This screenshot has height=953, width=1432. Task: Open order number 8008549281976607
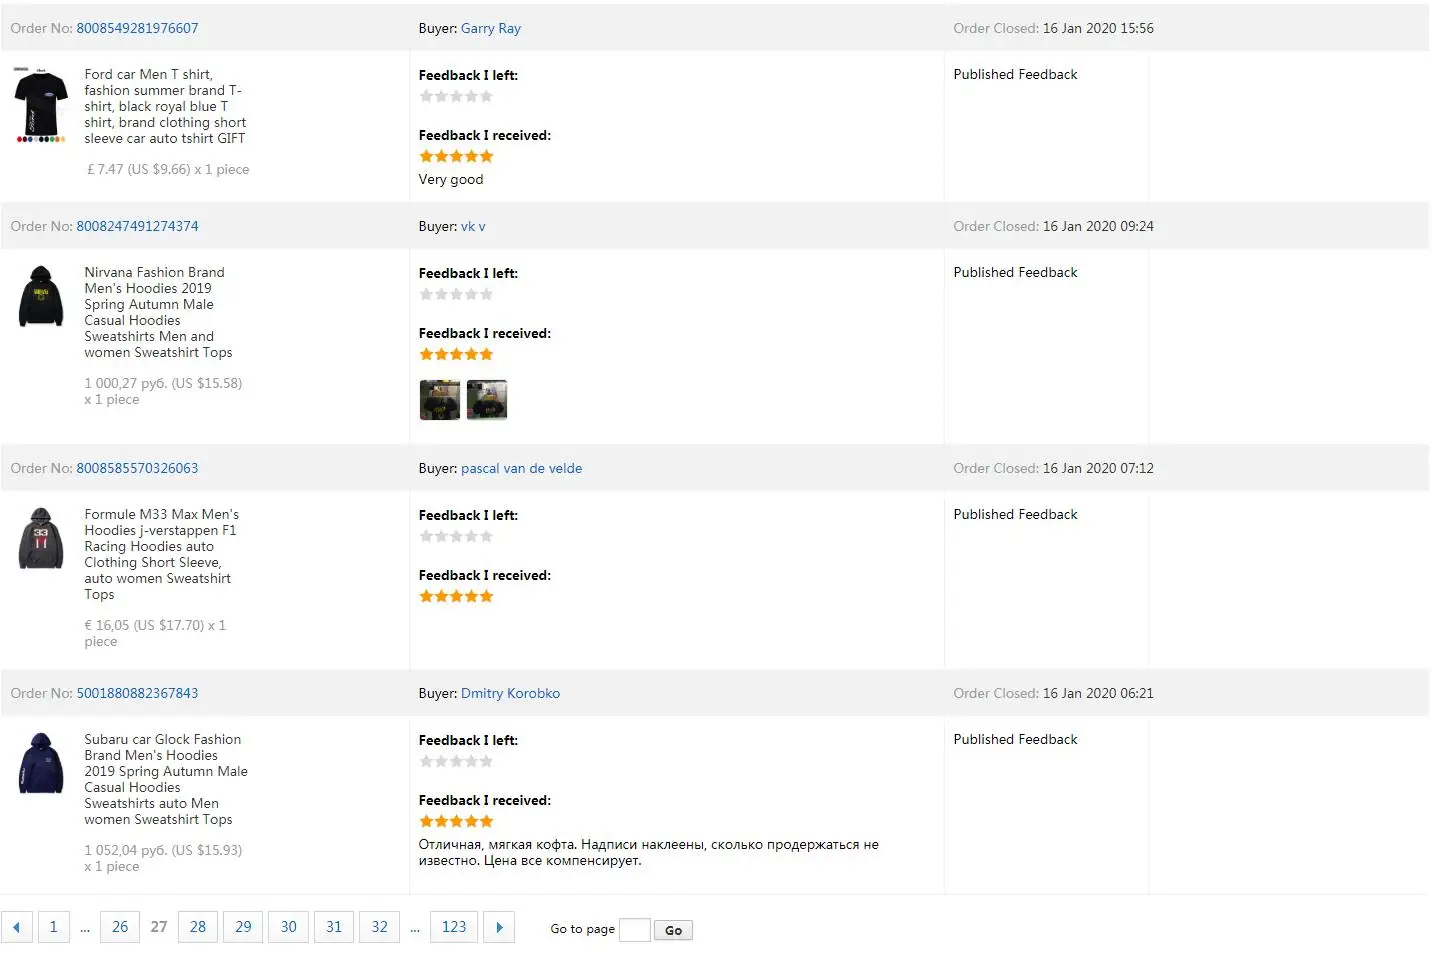137,28
